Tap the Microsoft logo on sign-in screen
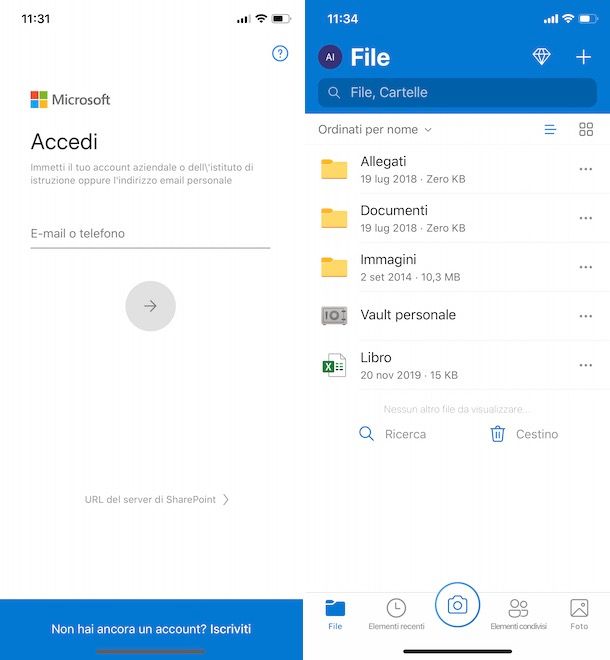This screenshot has width=610, height=660. coord(70,100)
